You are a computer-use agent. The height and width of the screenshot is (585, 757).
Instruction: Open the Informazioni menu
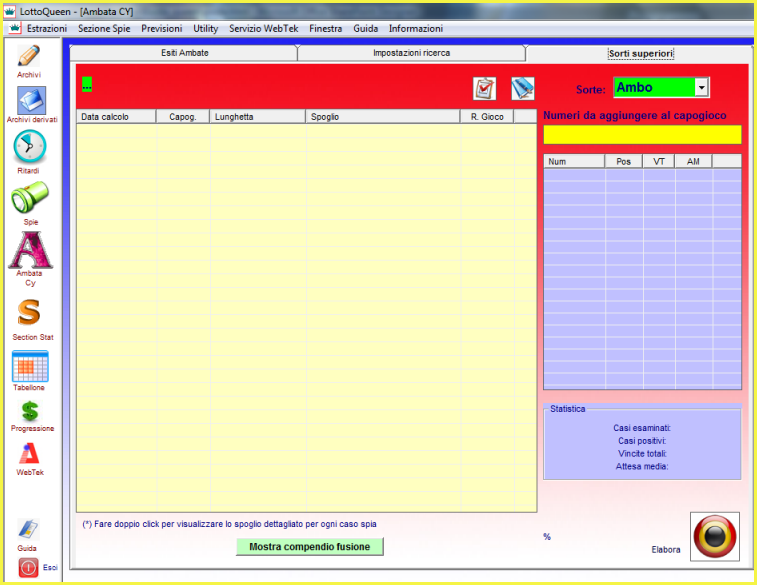tap(416, 28)
